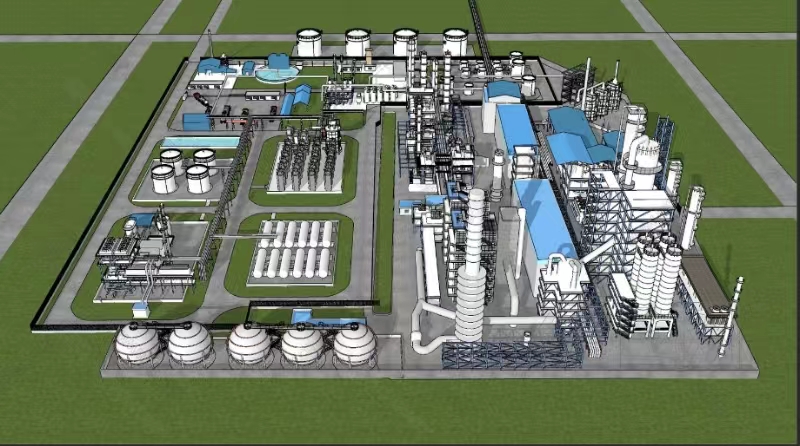Image resolution: width=800 pixels, height=446 pixels.
Task: Select the blue arched-roof building at top
Action: pos(502,91)
